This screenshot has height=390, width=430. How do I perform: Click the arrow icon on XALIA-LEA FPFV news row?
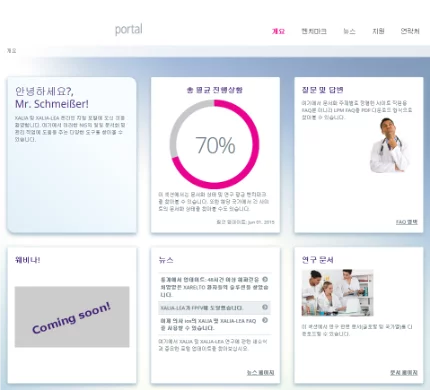(x=265, y=307)
